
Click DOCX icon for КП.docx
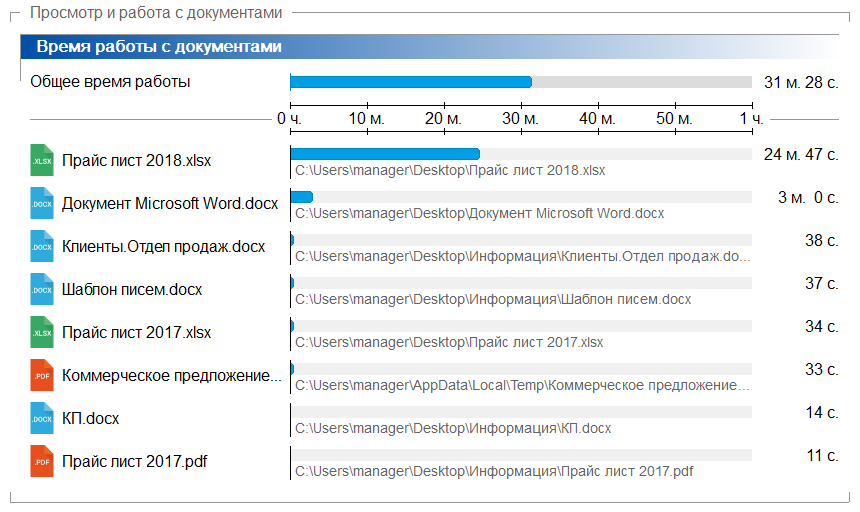[41, 418]
